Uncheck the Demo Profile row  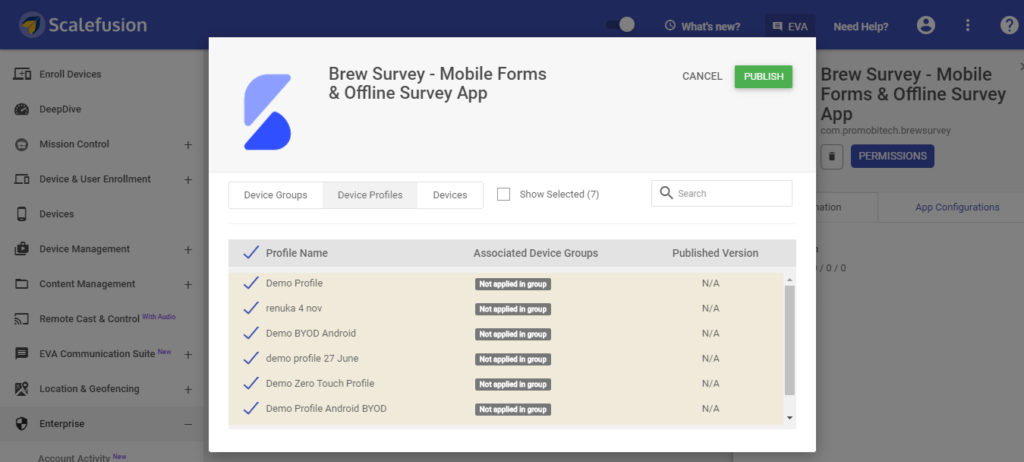(251, 283)
